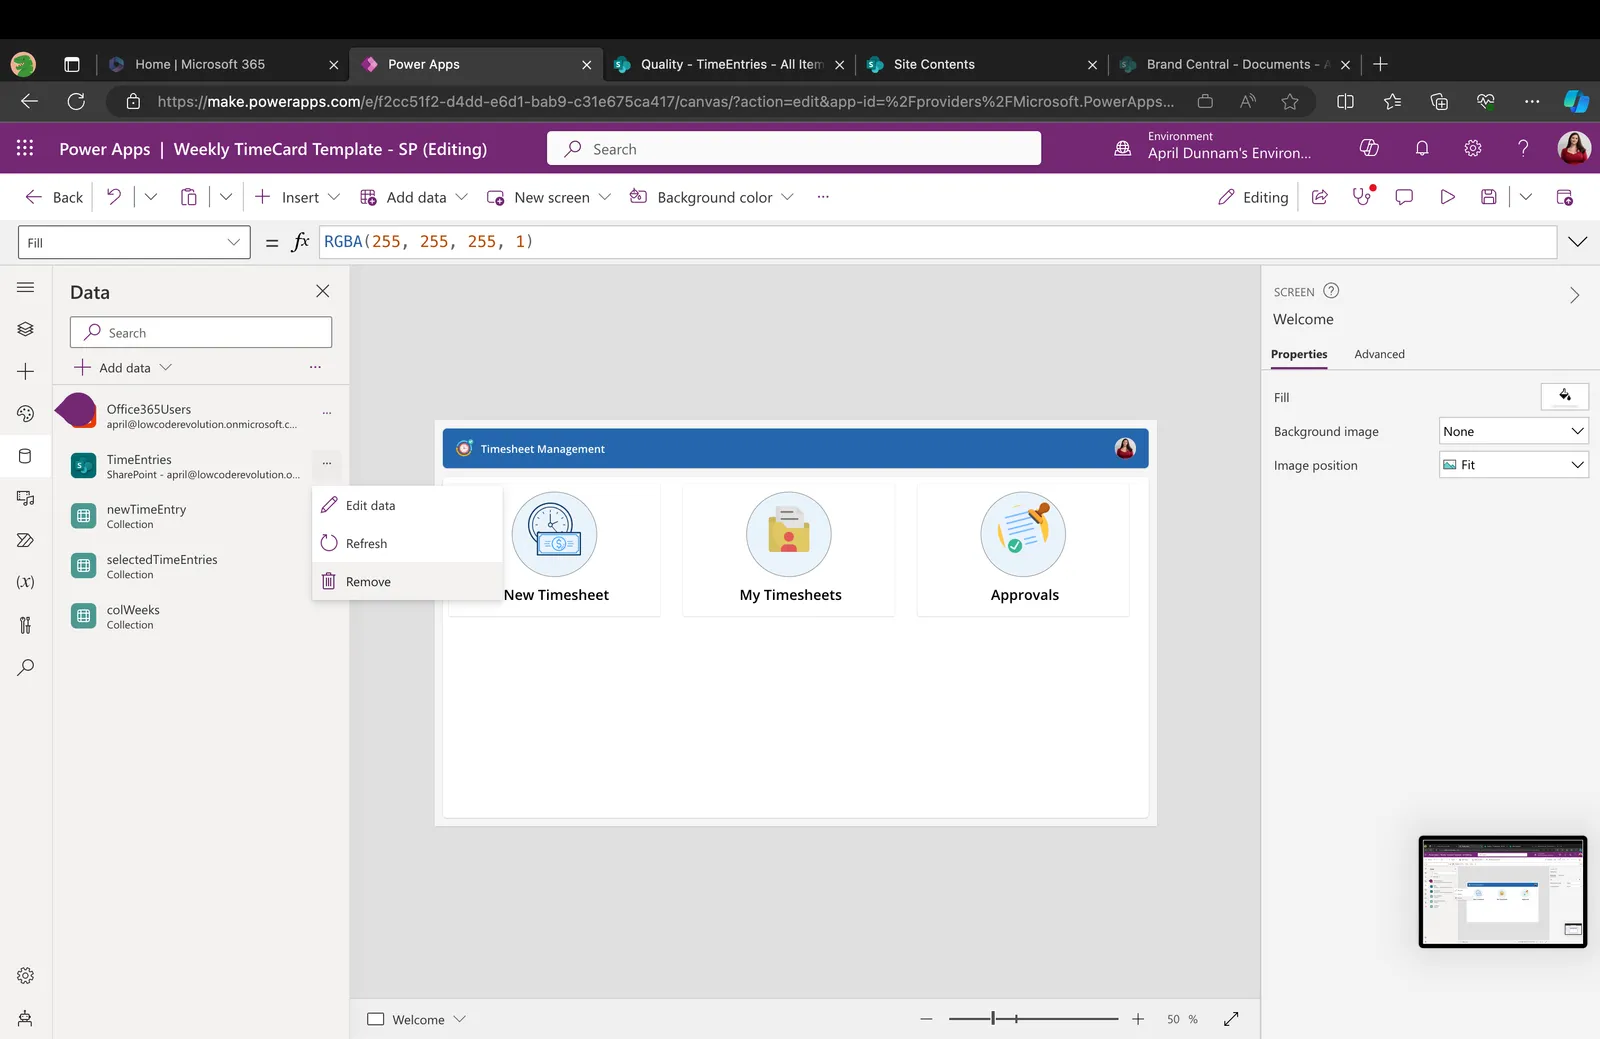The image size is (1600, 1039).
Task: Switch to the Advanced tab
Action: click(1379, 354)
